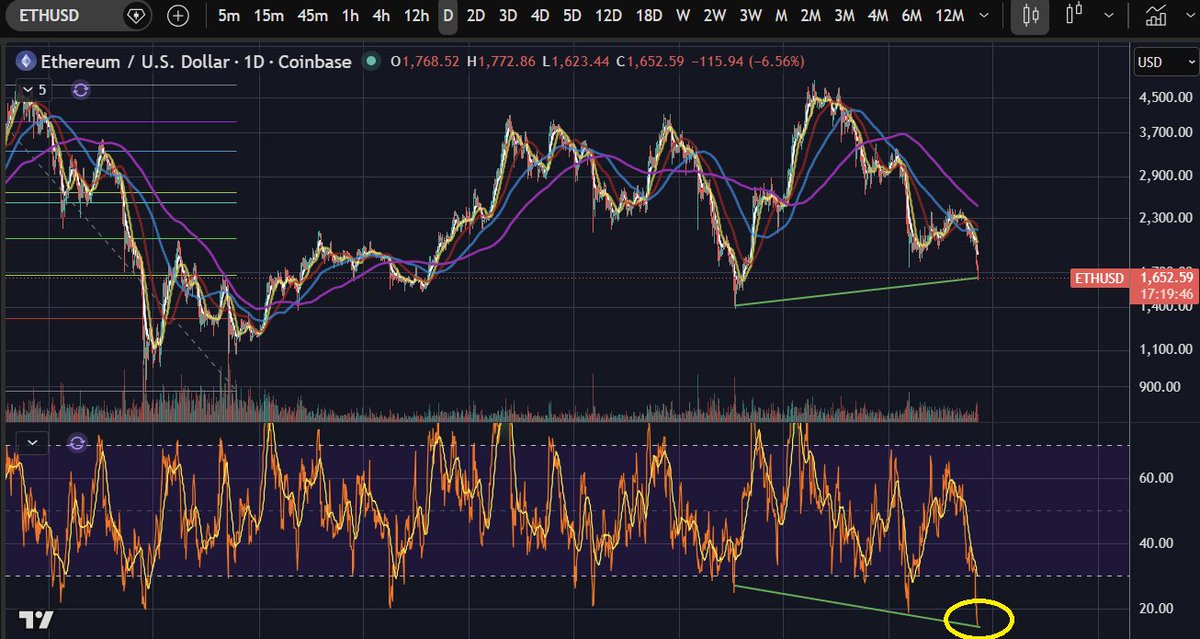Choose the 12M timeframe
The height and width of the screenshot is (639, 1200).
(x=948, y=16)
